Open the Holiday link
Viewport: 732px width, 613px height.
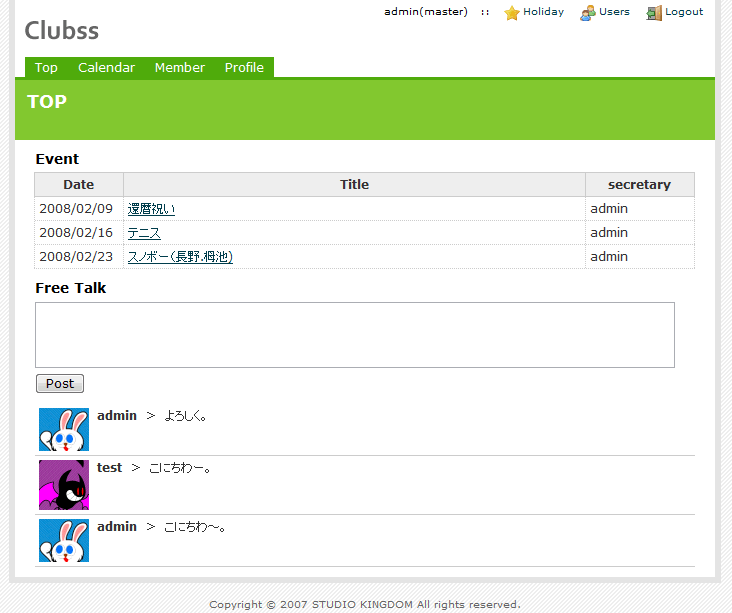click(543, 12)
